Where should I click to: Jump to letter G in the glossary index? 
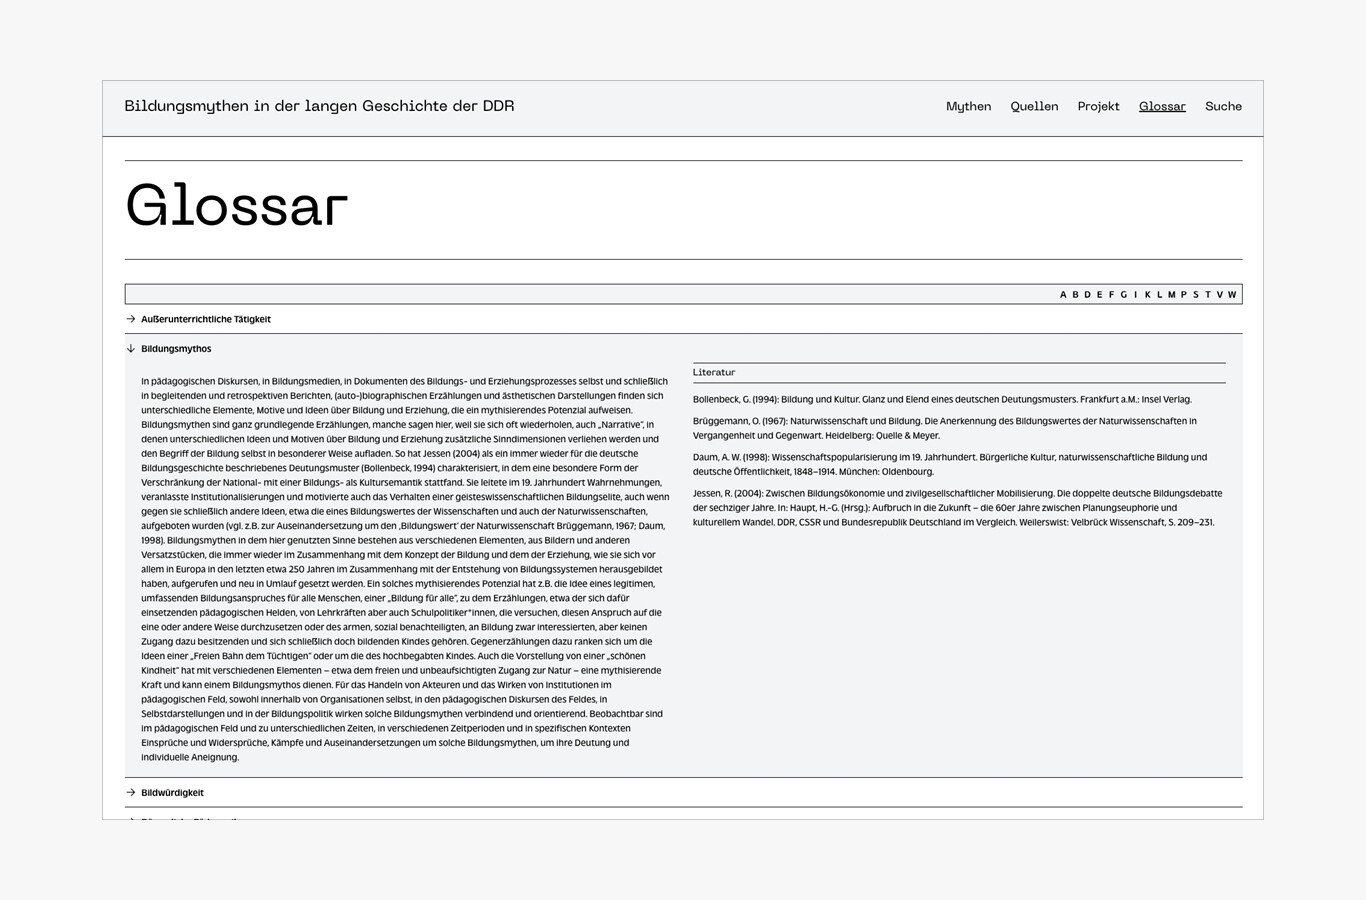pyautogui.click(x=1123, y=295)
